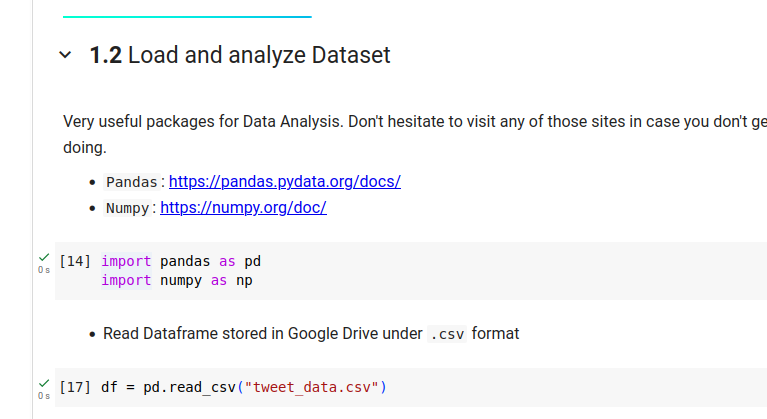The image size is (767, 419).
Task: Click the "Pandas" inline code label
Action: pyautogui.click(x=131, y=183)
